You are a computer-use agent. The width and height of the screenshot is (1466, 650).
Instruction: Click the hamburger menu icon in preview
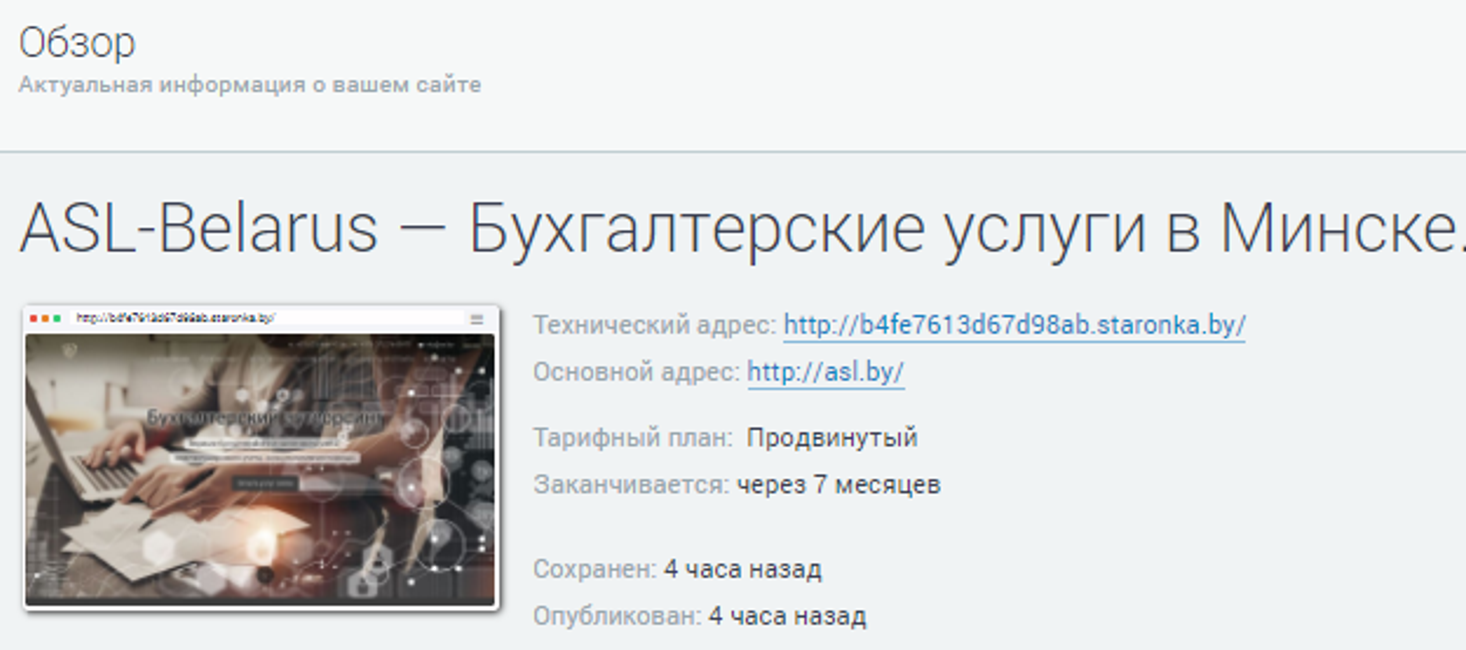[477, 319]
